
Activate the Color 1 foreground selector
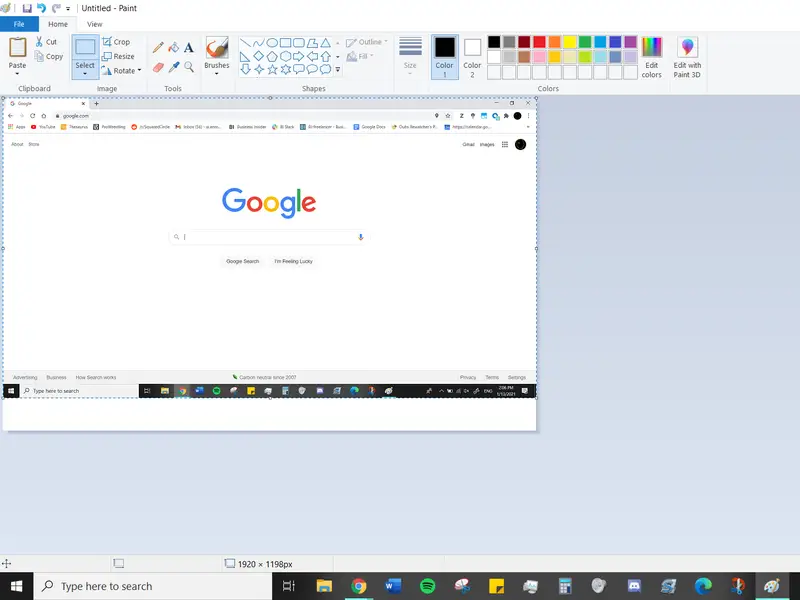(444, 57)
